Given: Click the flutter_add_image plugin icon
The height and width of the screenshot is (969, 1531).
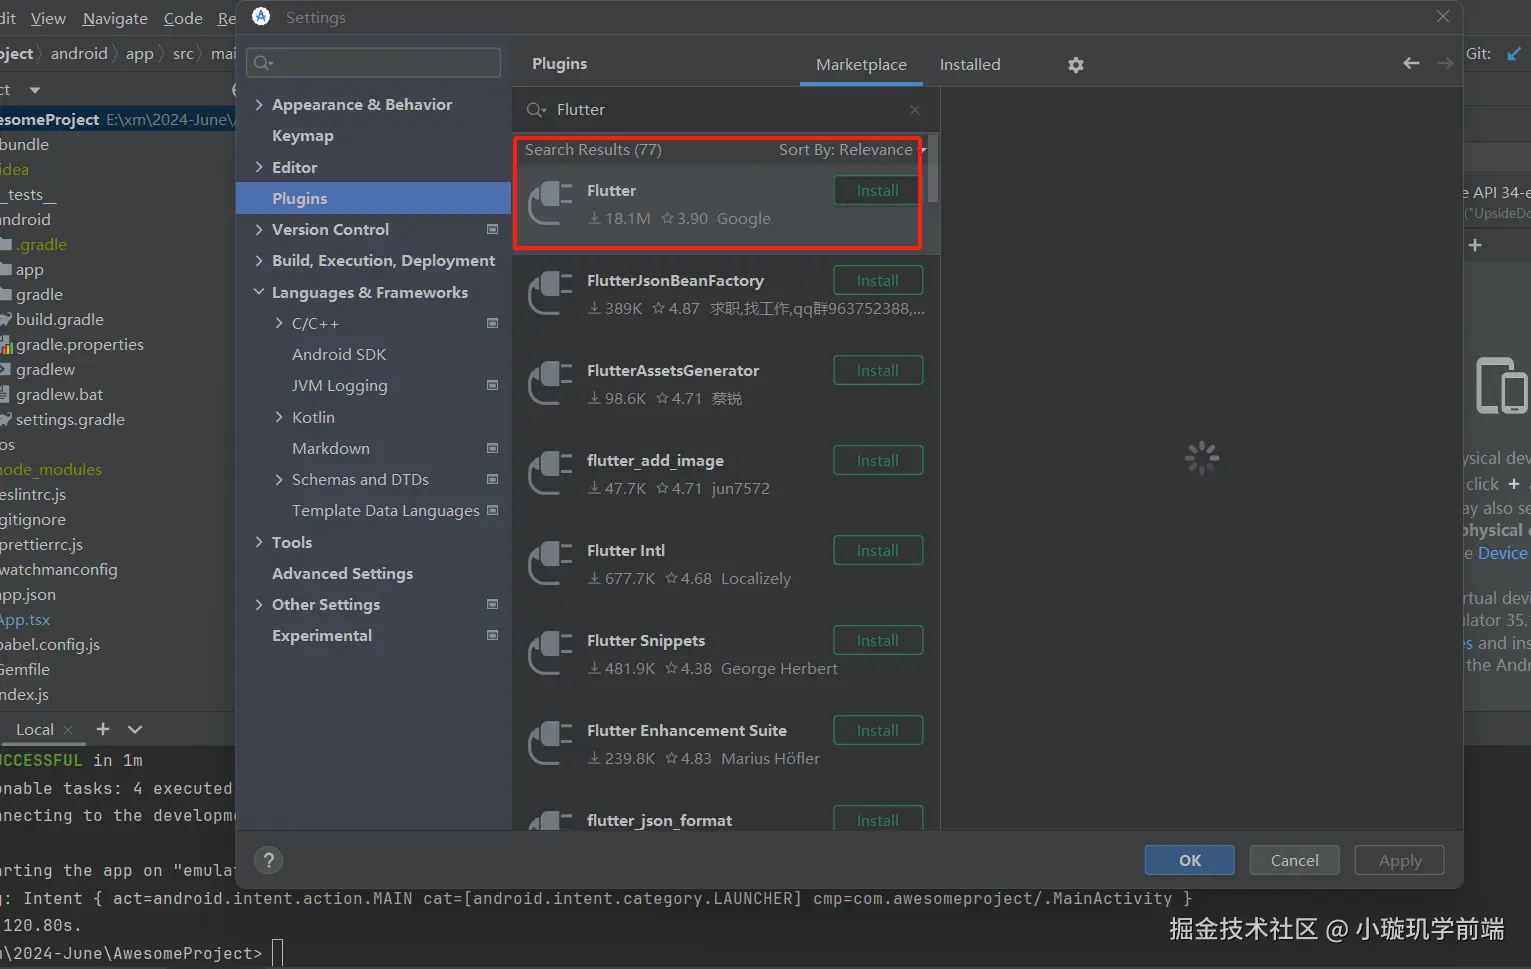Looking at the screenshot, I should coord(550,473).
